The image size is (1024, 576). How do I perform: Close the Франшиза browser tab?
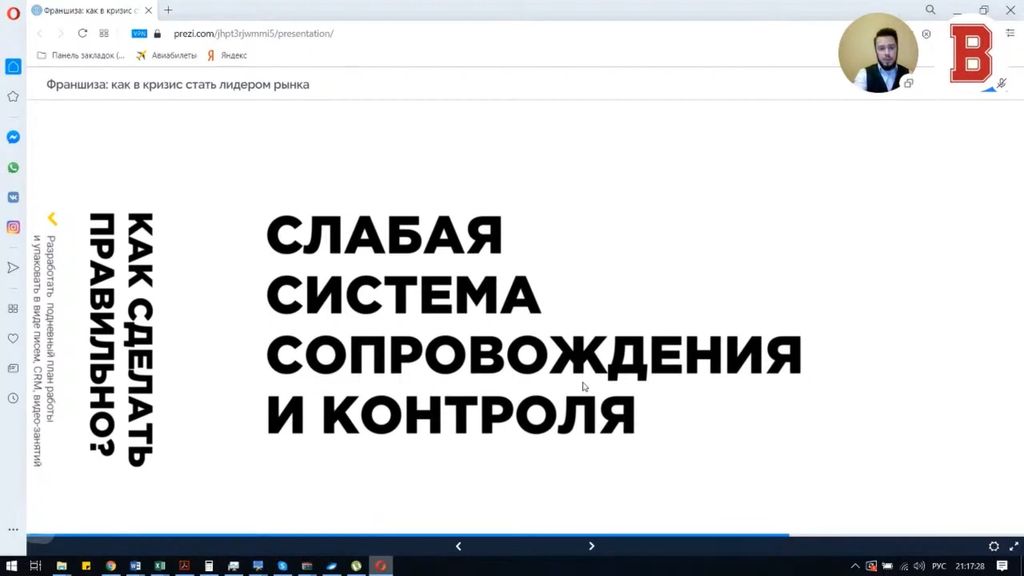(148, 10)
